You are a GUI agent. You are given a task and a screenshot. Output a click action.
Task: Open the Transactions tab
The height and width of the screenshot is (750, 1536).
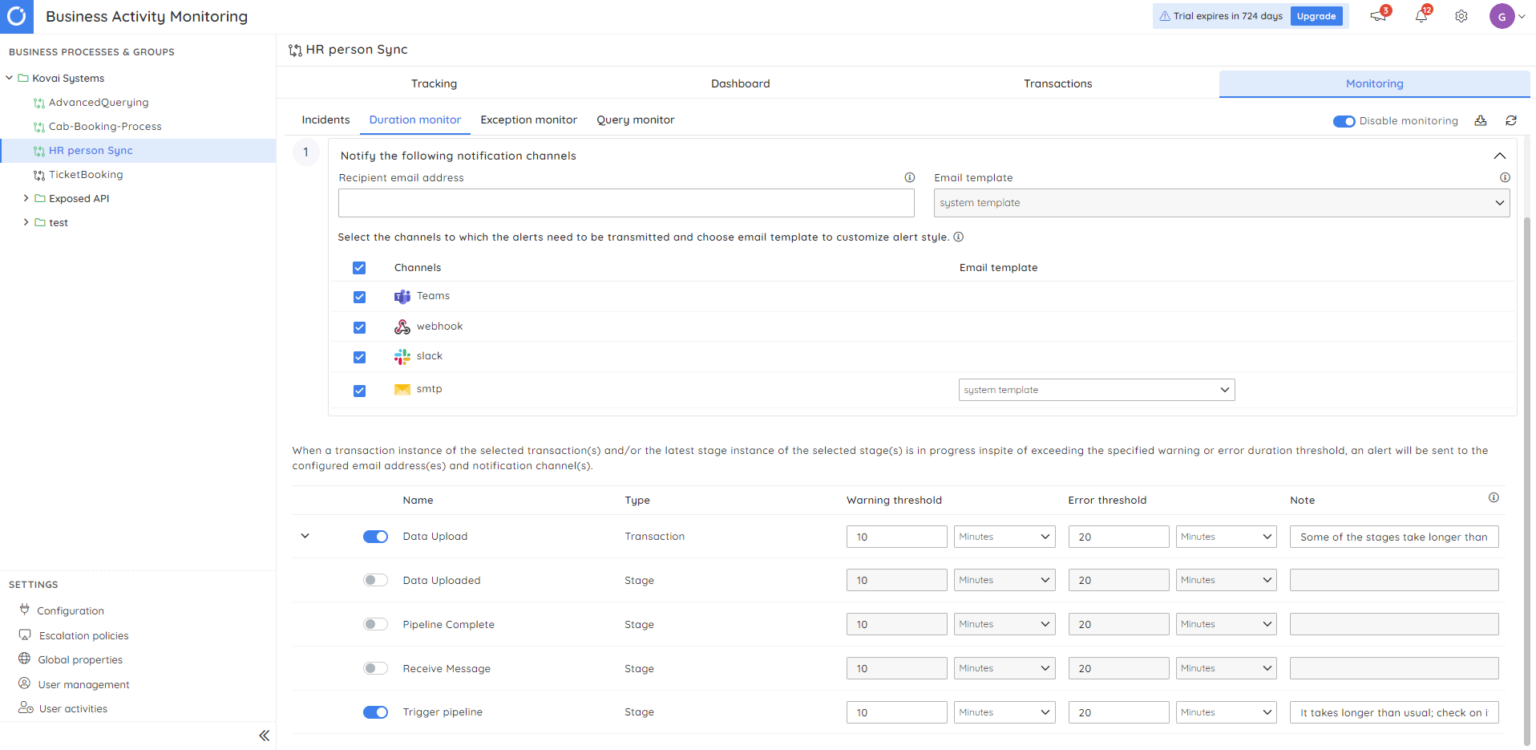[1057, 83]
